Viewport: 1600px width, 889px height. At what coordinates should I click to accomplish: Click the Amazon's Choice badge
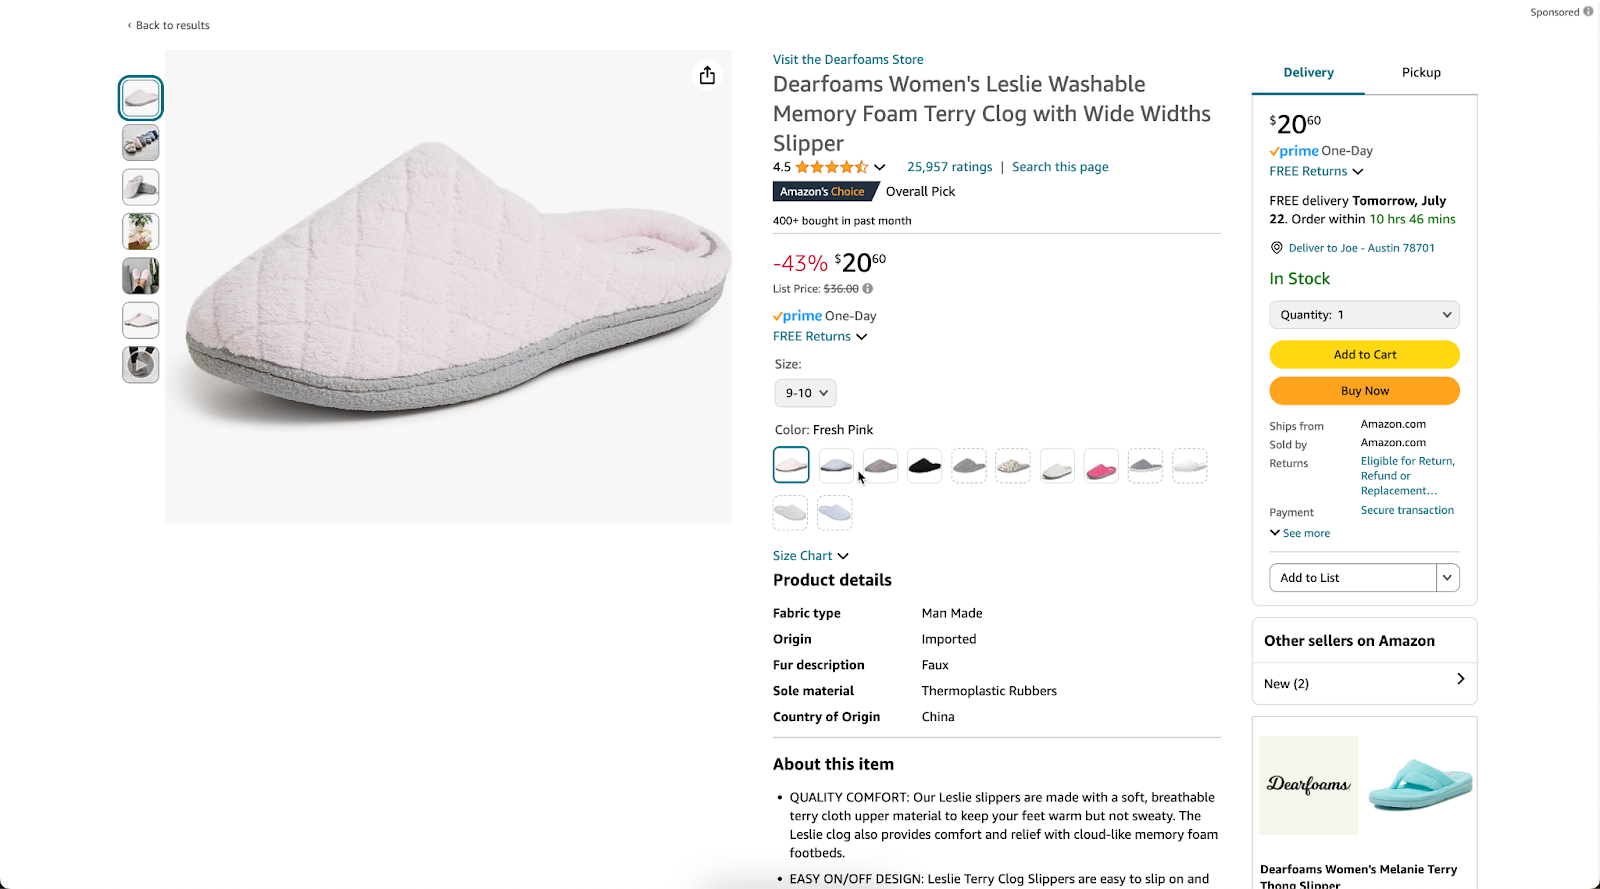823,190
